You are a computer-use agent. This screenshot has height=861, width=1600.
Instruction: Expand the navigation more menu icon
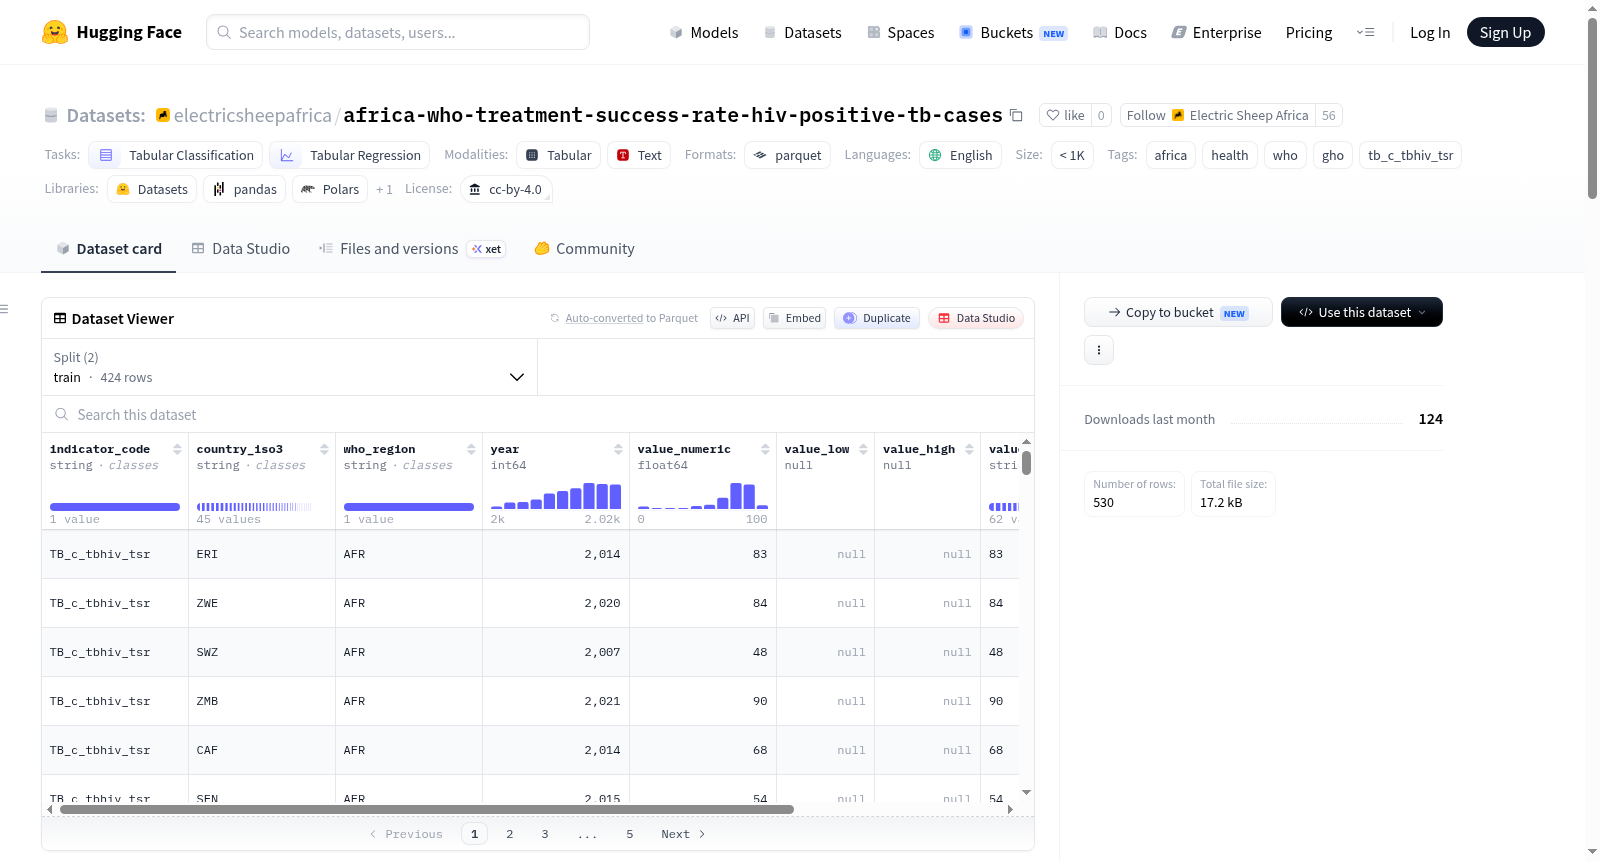click(x=1365, y=33)
